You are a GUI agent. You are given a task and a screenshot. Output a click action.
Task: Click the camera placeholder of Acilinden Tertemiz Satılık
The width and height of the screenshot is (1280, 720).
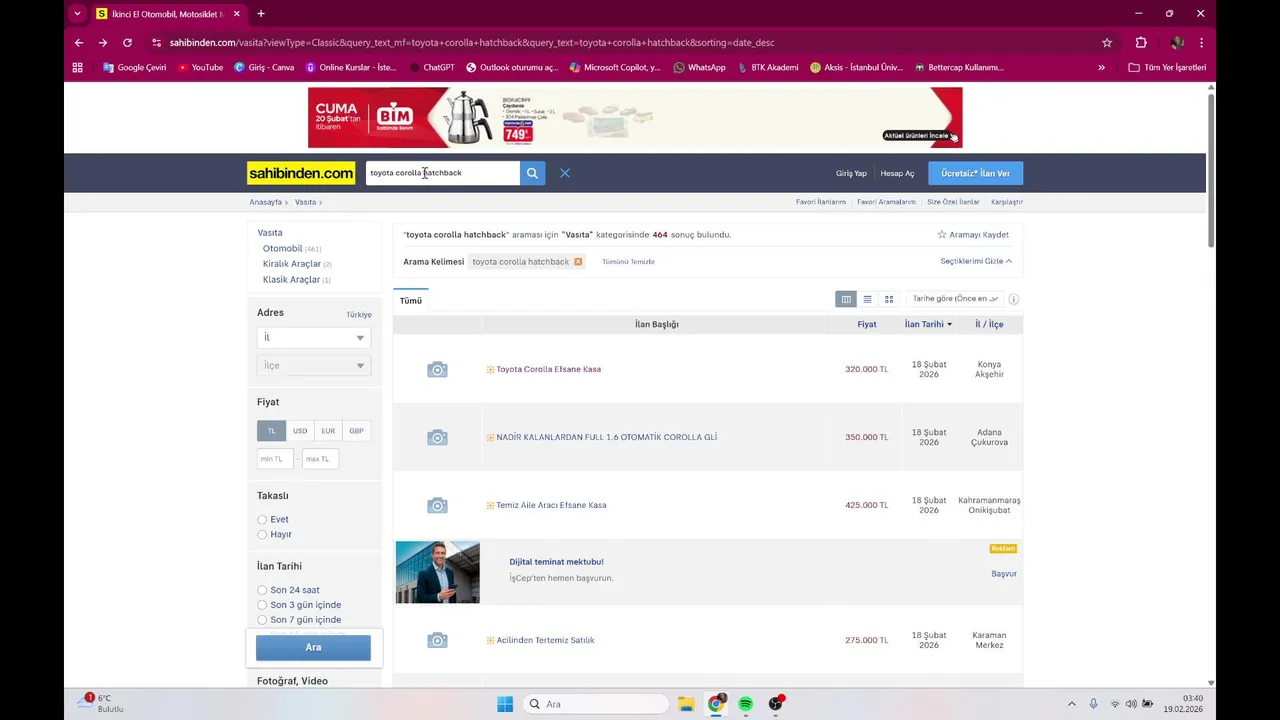(x=437, y=641)
